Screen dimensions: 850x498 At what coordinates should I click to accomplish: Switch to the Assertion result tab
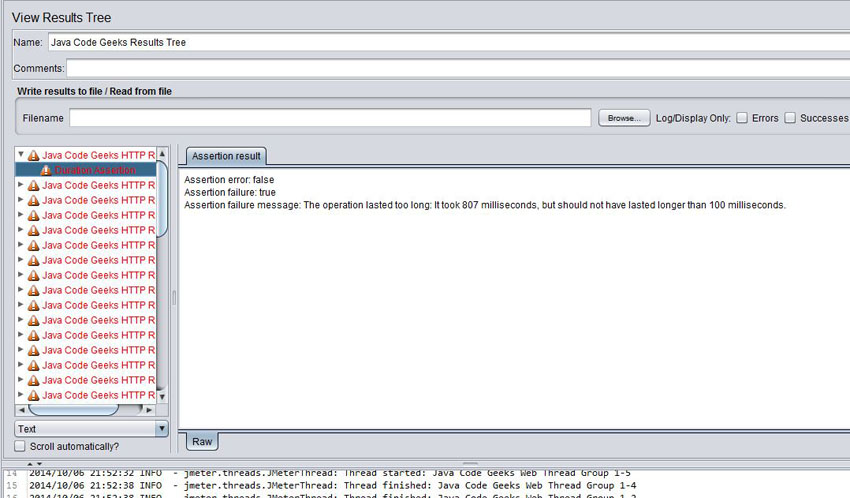coord(226,156)
